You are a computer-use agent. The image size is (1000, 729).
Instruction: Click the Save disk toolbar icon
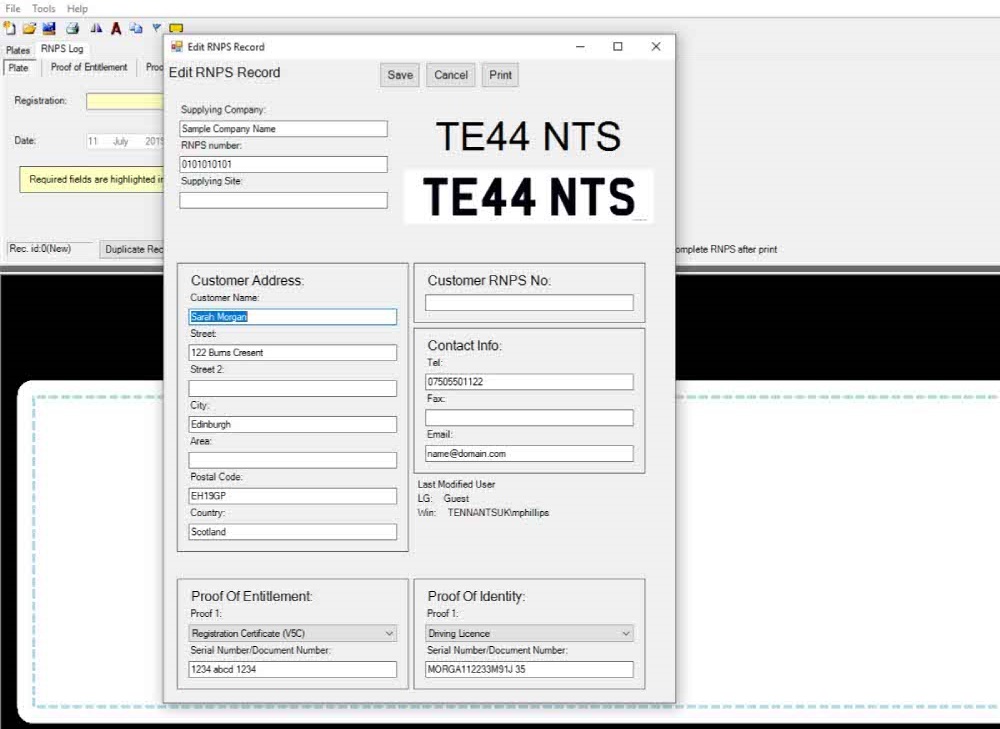tap(49, 28)
